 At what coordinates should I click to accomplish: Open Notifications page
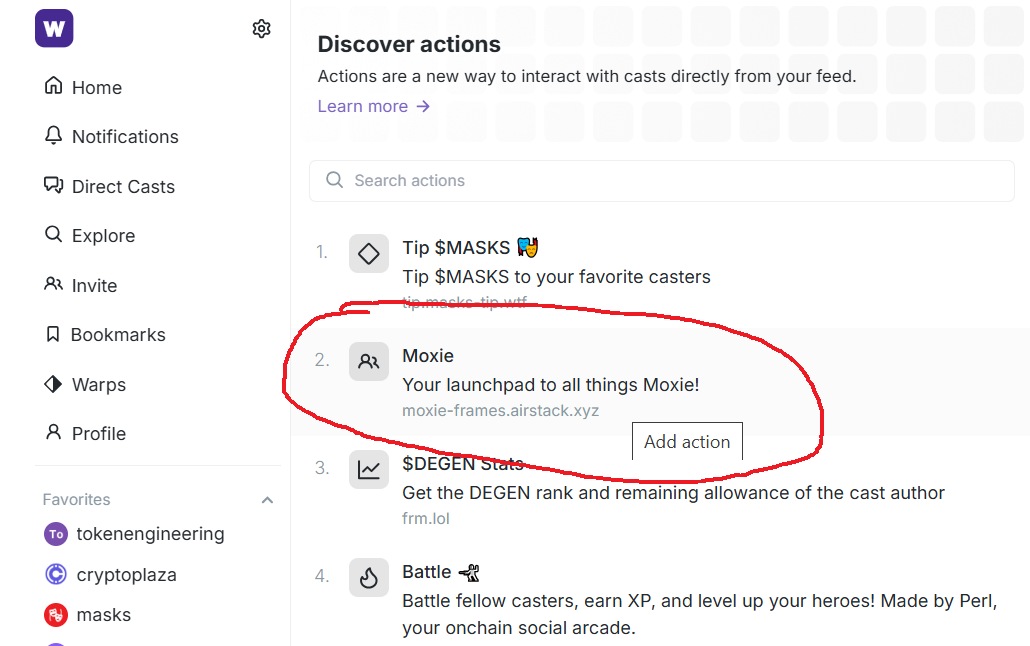pos(124,137)
